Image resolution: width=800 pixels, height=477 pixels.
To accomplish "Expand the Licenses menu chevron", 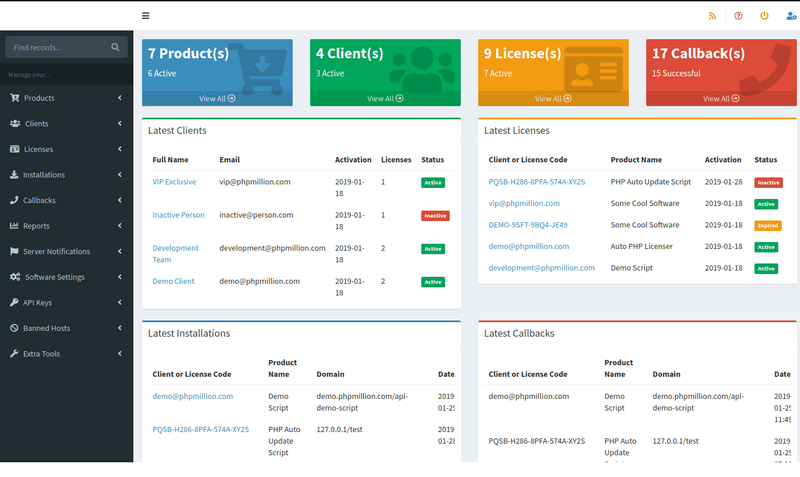I will (120, 148).
